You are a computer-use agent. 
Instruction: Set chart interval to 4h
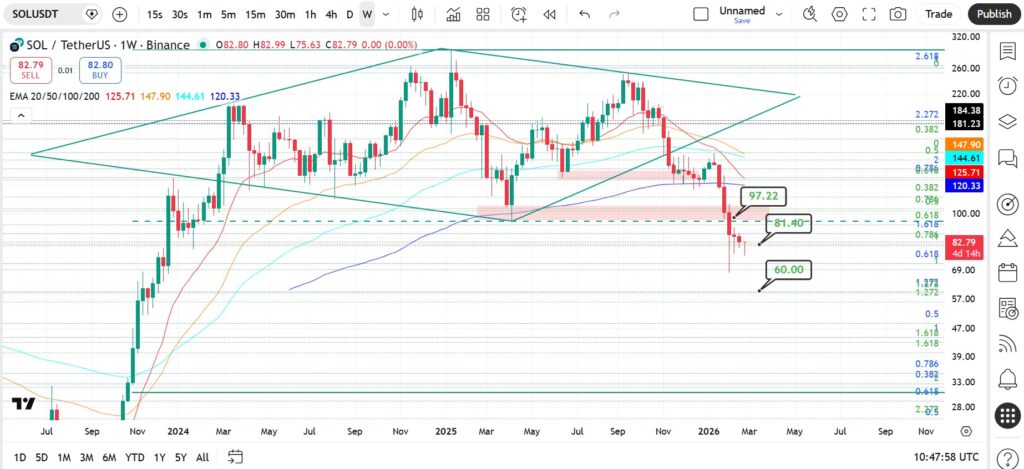(331, 14)
